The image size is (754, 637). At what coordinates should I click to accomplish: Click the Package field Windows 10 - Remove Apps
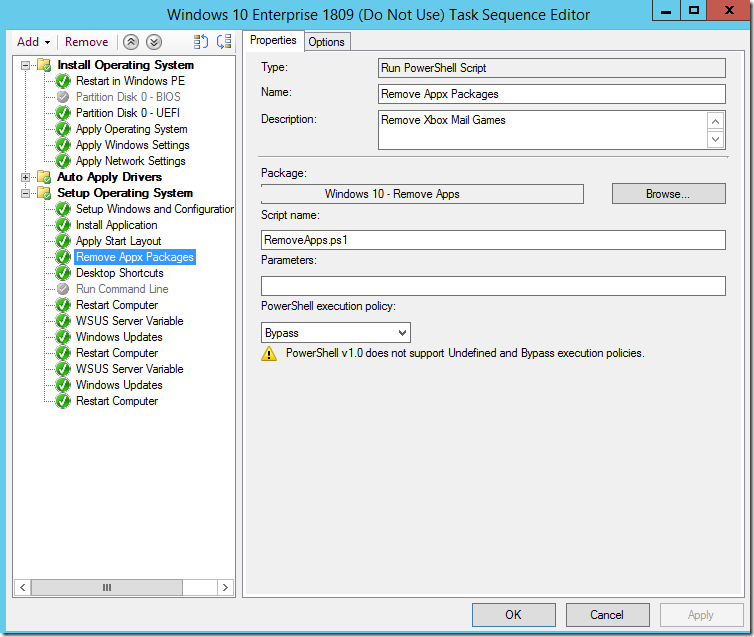click(422, 194)
